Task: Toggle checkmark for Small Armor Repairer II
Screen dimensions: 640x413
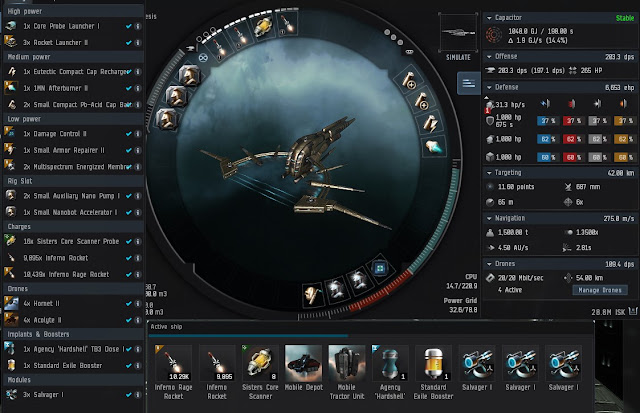Action: click(129, 150)
